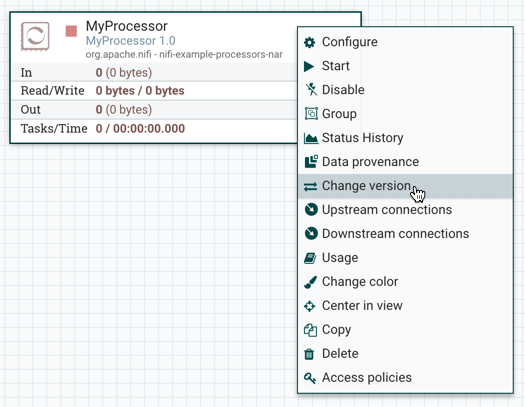Click the In row label
The image size is (525, 407).
click(26, 73)
